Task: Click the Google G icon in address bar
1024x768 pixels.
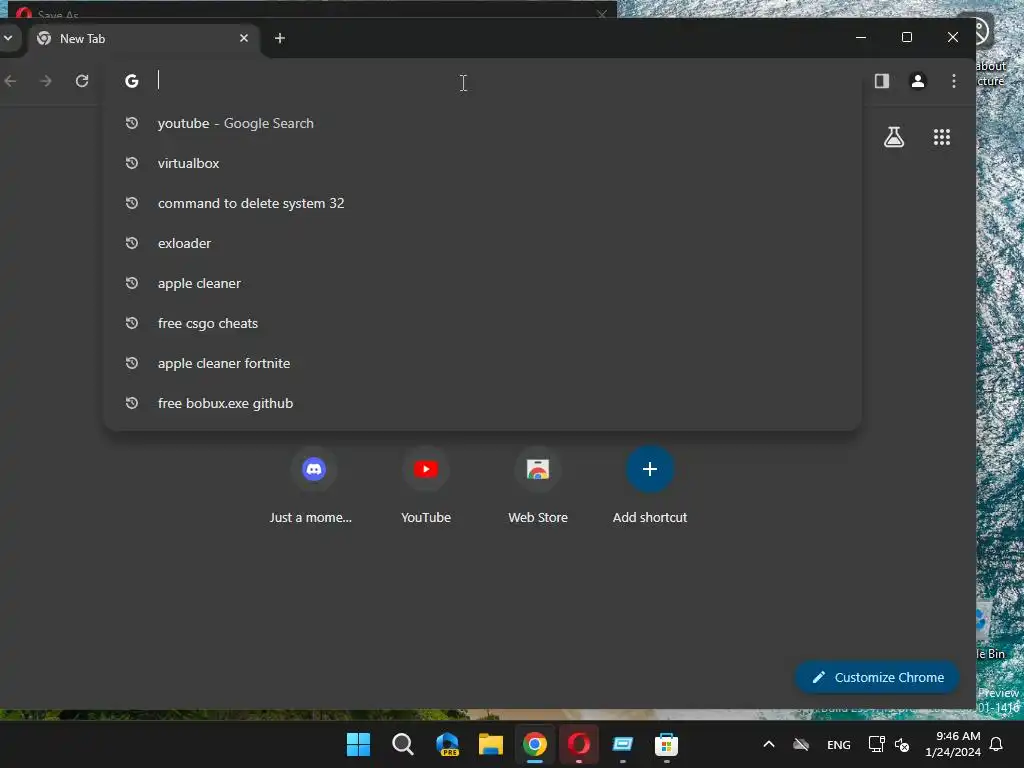Action: [x=132, y=81]
